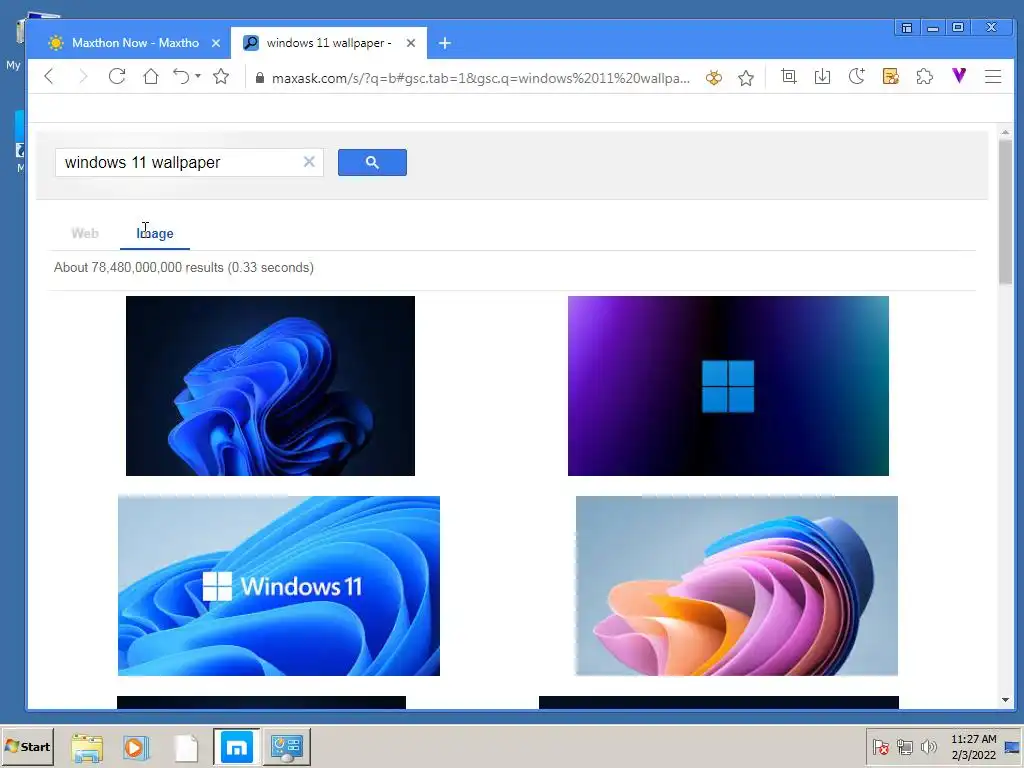
Task: Open the Maxnote notes icon
Action: pos(891,76)
